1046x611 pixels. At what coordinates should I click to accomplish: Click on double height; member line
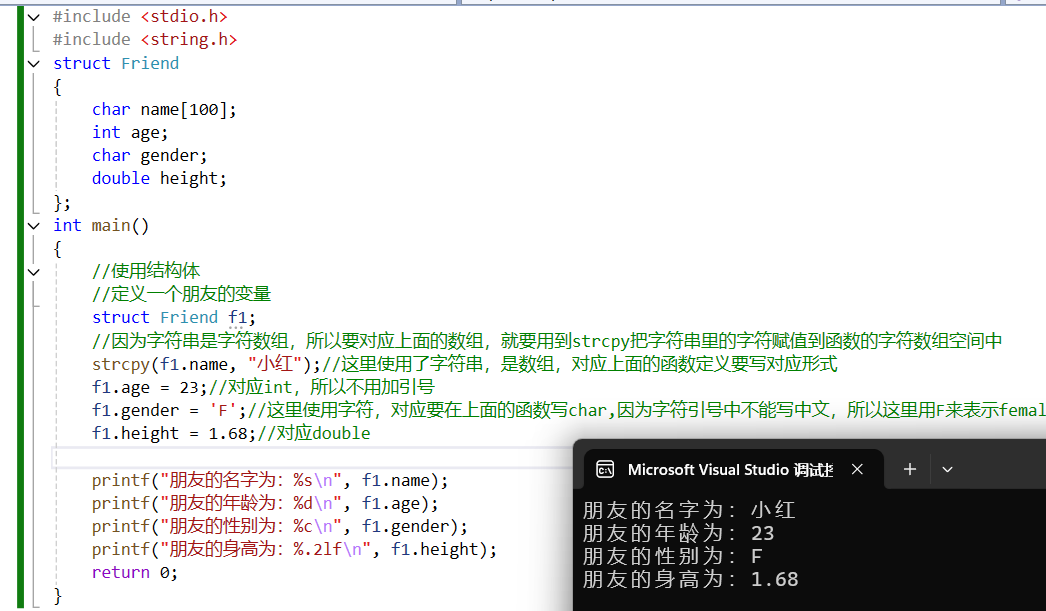pos(159,179)
